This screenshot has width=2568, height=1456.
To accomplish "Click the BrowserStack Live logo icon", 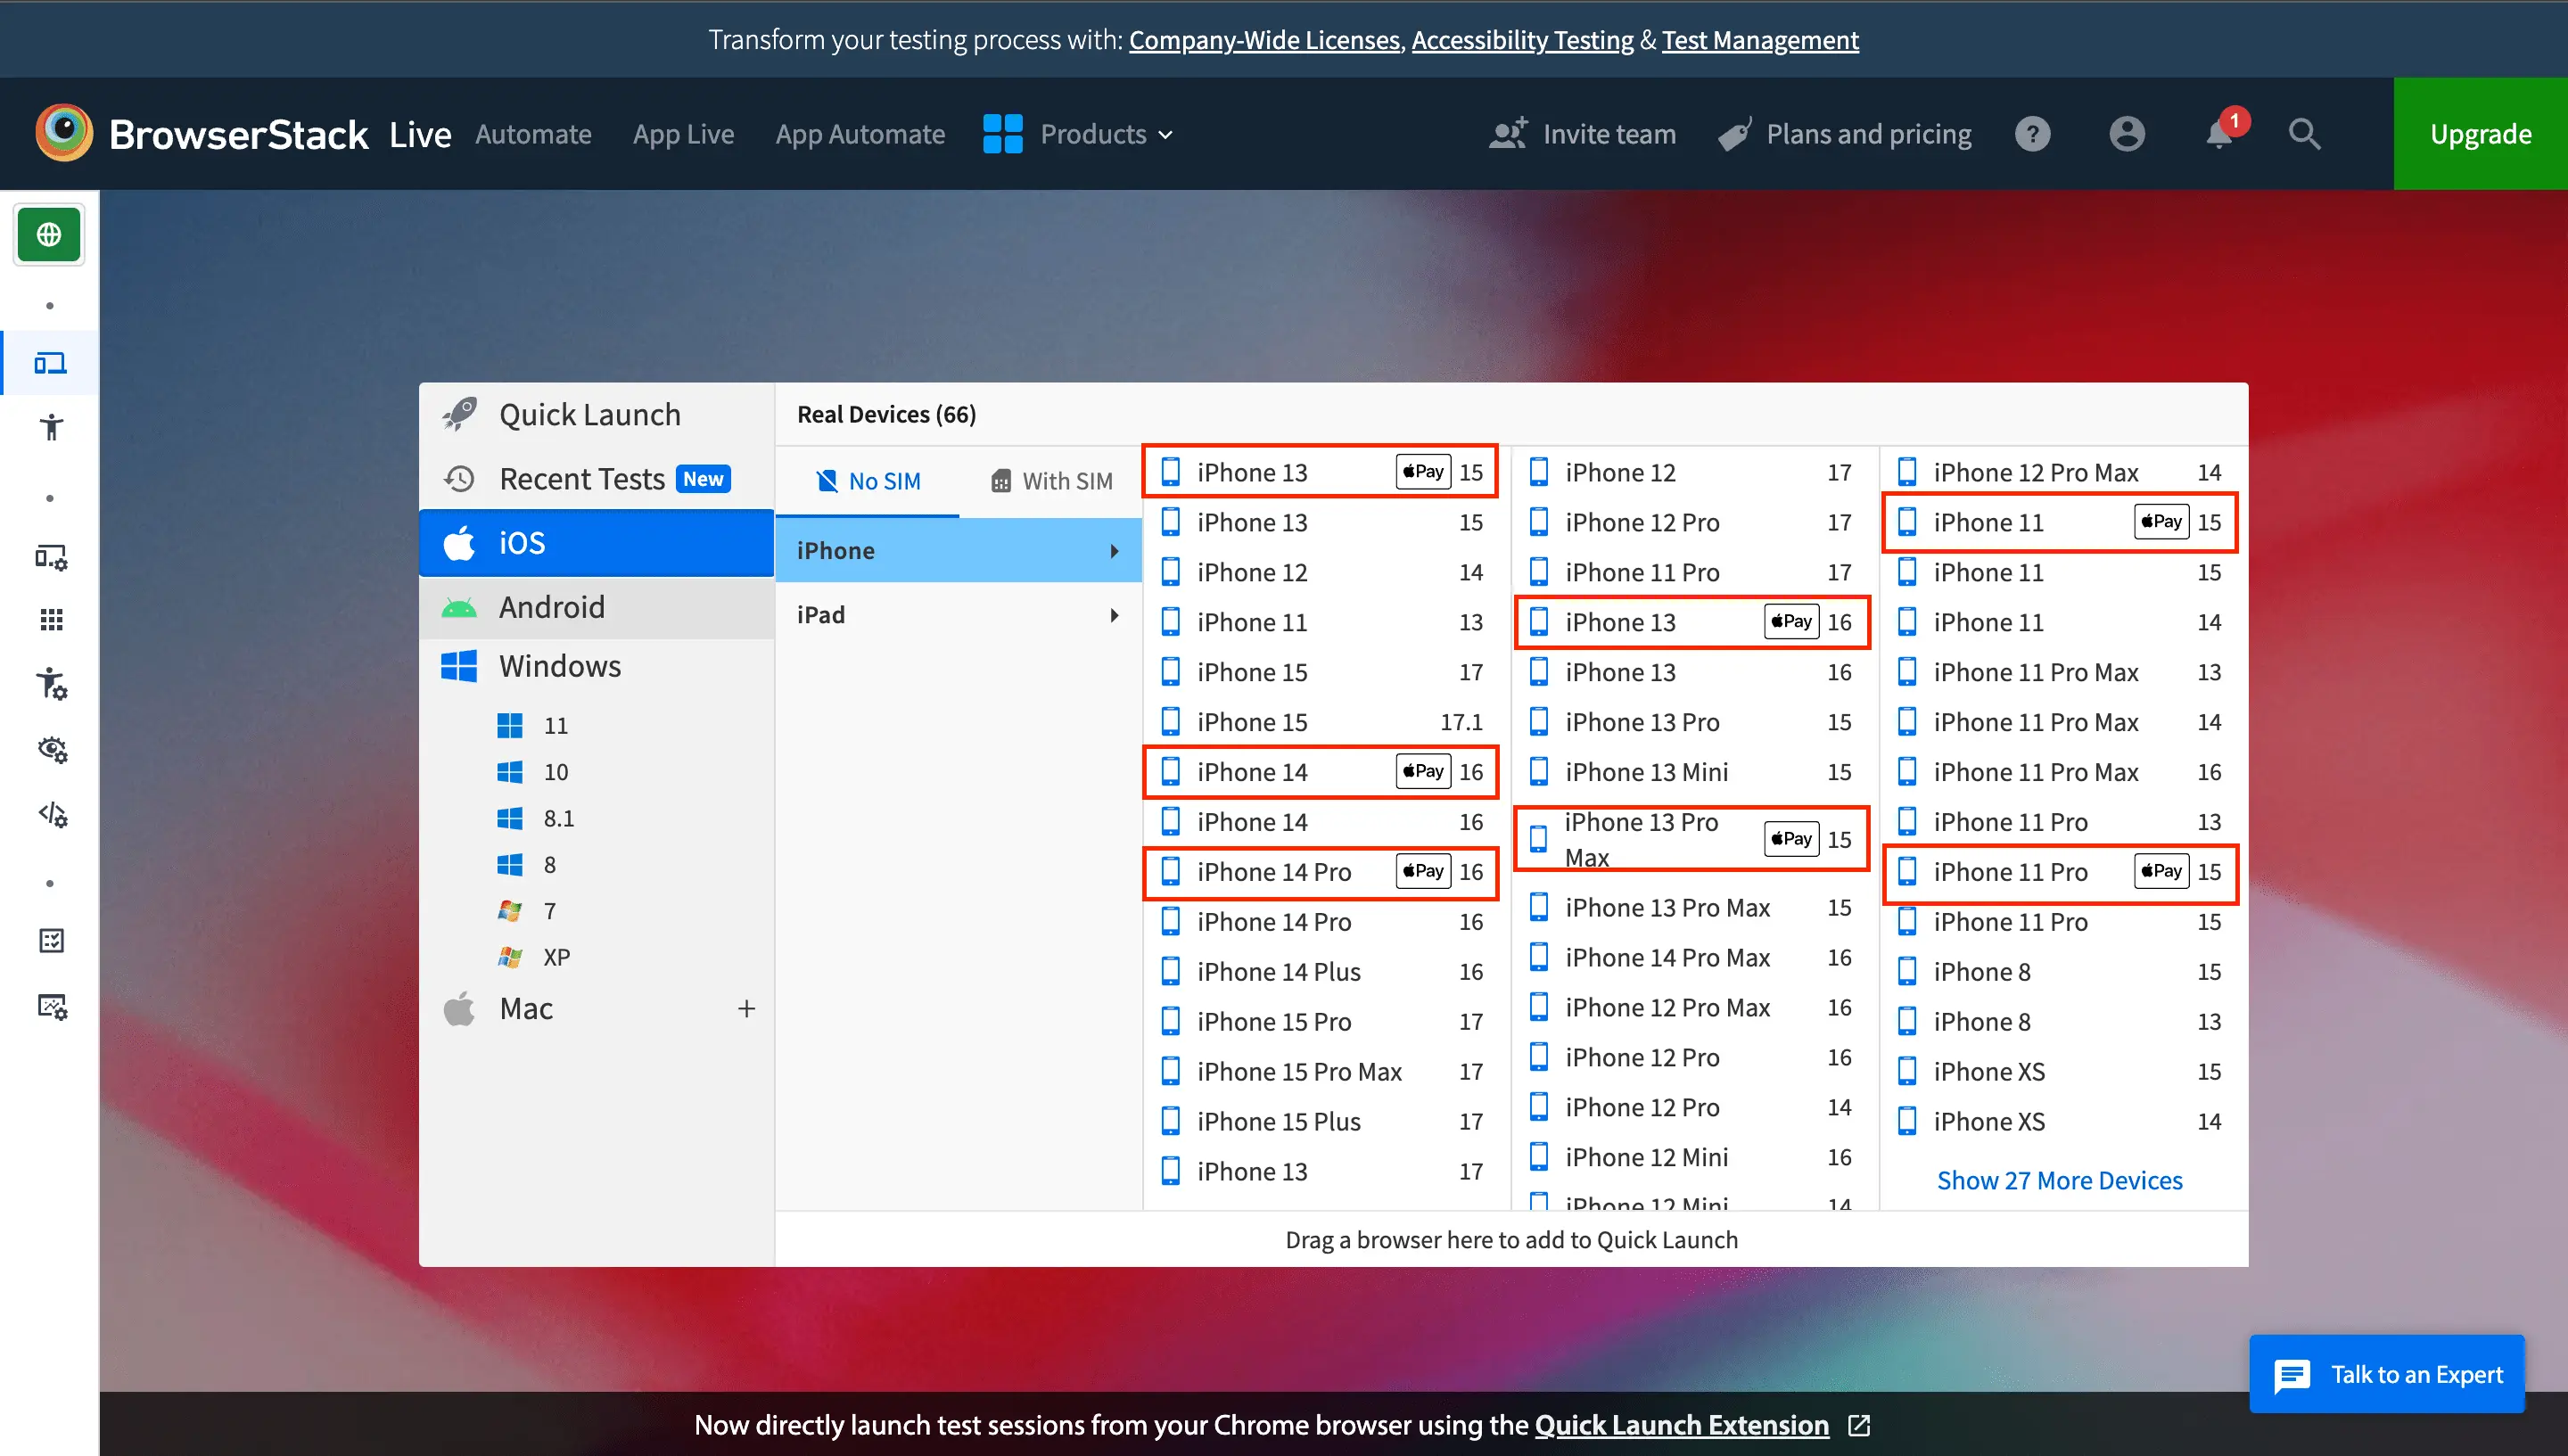I will (x=65, y=134).
